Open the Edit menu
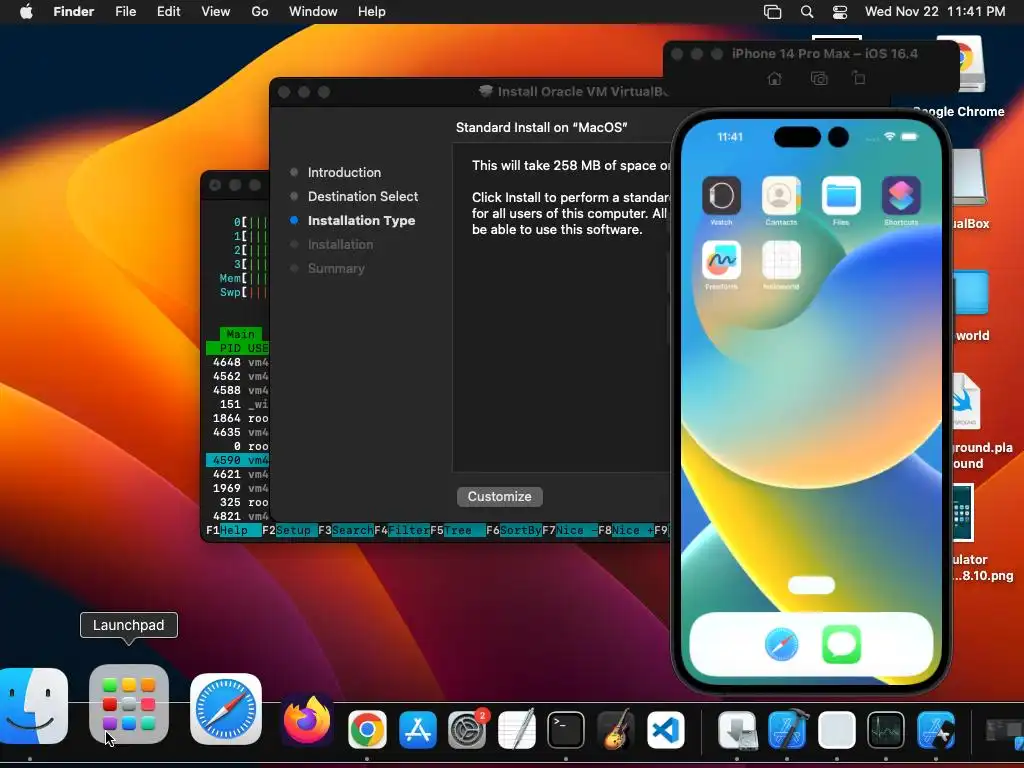The width and height of the screenshot is (1024, 768). point(168,12)
